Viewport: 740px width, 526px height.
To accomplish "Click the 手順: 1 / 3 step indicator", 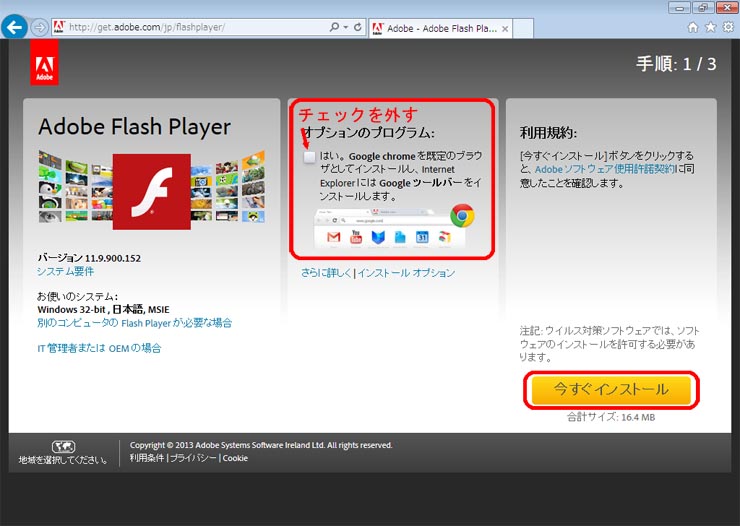I will tap(676, 64).
